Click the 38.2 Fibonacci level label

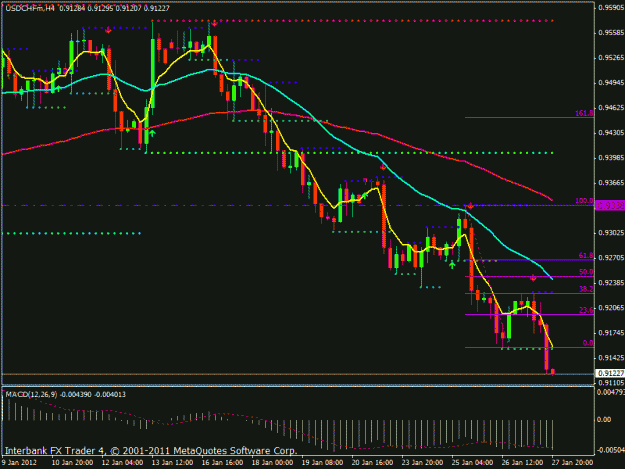[586, 289]
